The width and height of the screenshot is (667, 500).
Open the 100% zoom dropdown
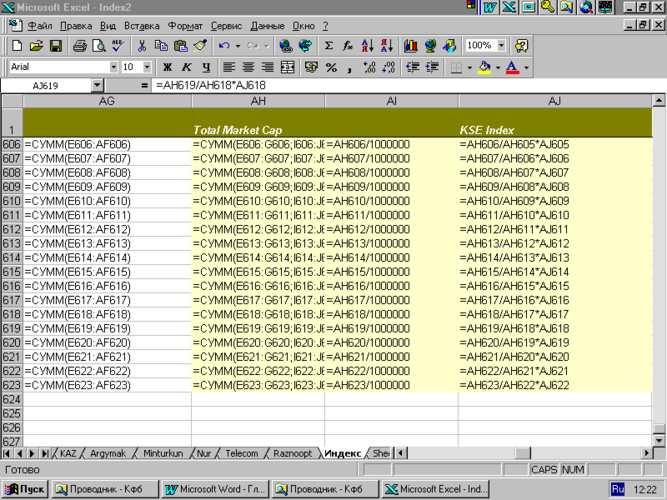point(500,46)
